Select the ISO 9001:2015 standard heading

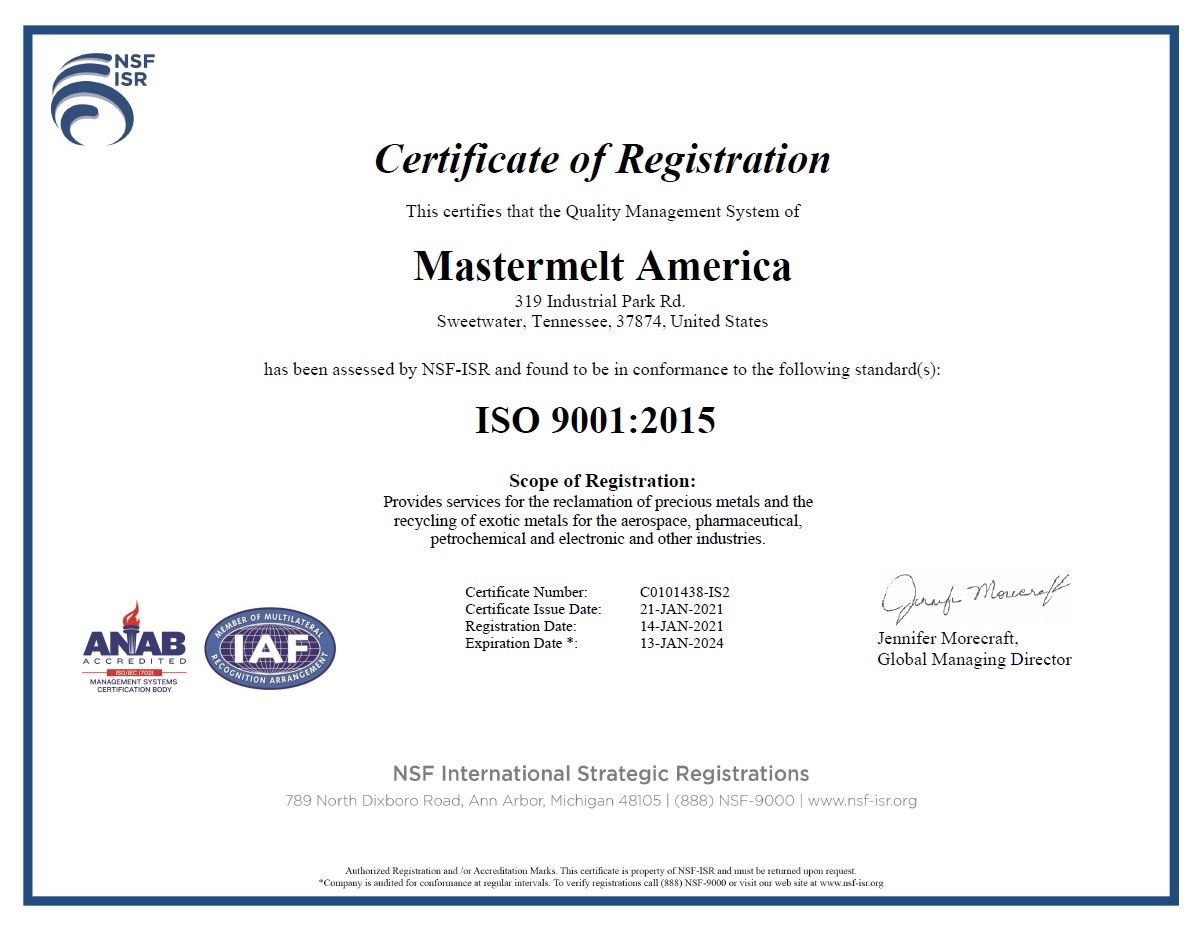(x=595, y=421)
